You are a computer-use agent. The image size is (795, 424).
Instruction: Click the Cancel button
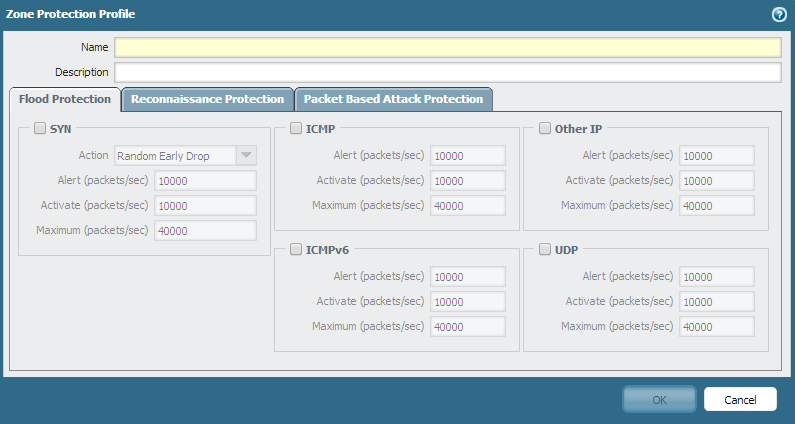click(740, 399)
